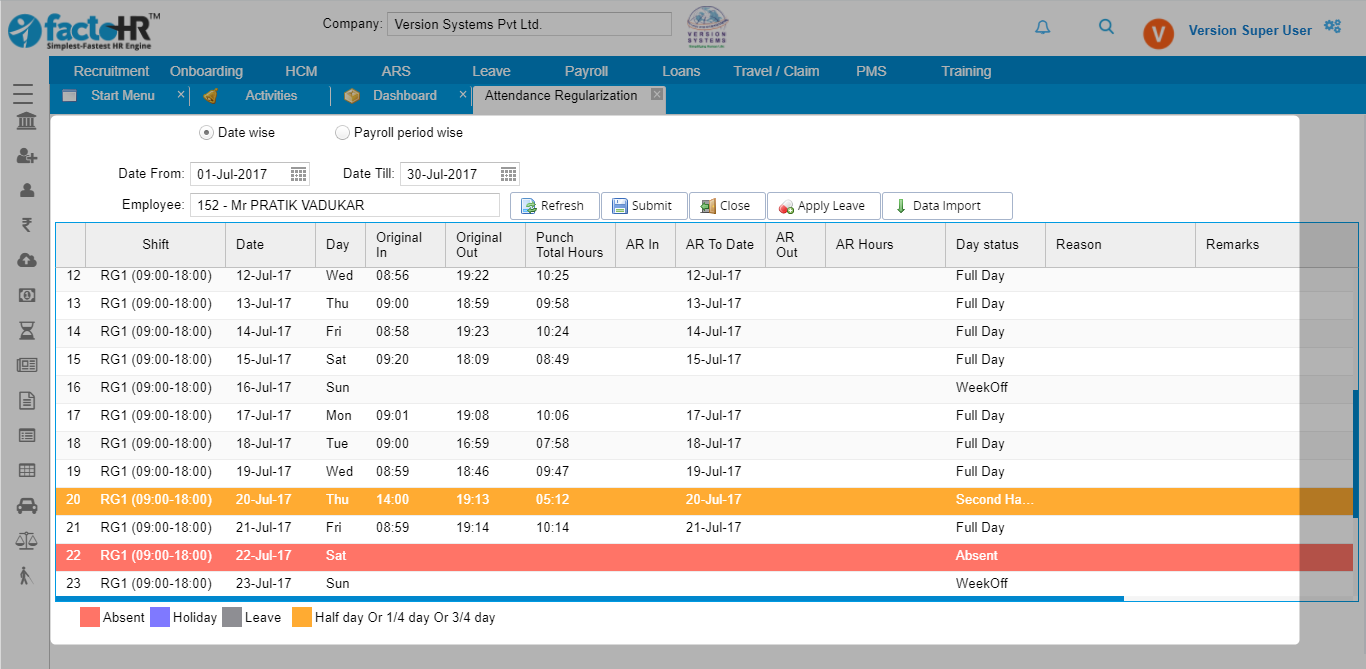Screen dimensions: 1366x669
Task: Open the Company selection field
Action: pos(529,24)
